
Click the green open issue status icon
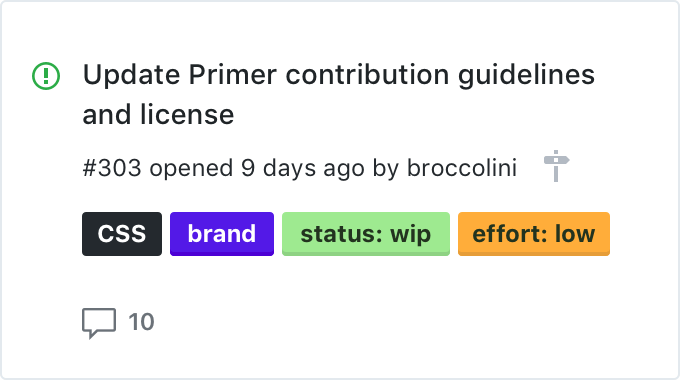46,76
